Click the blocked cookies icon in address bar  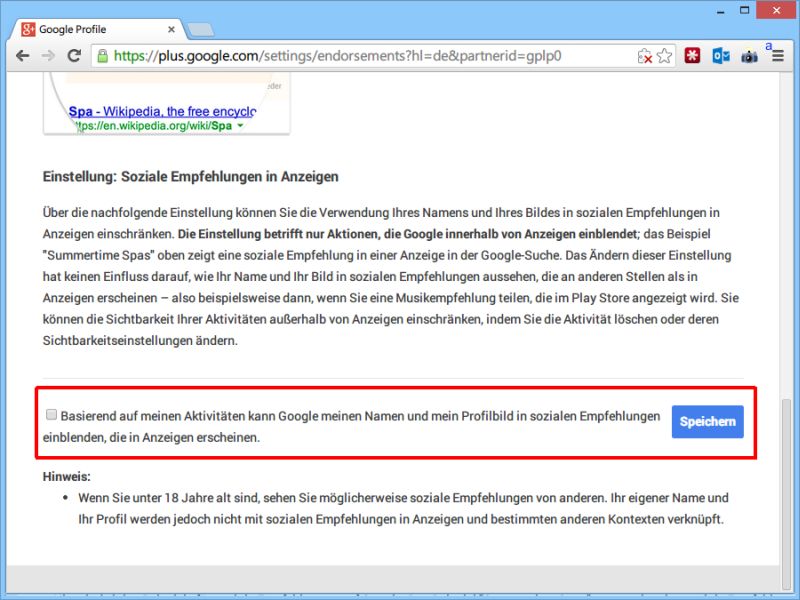click(645, 56)
